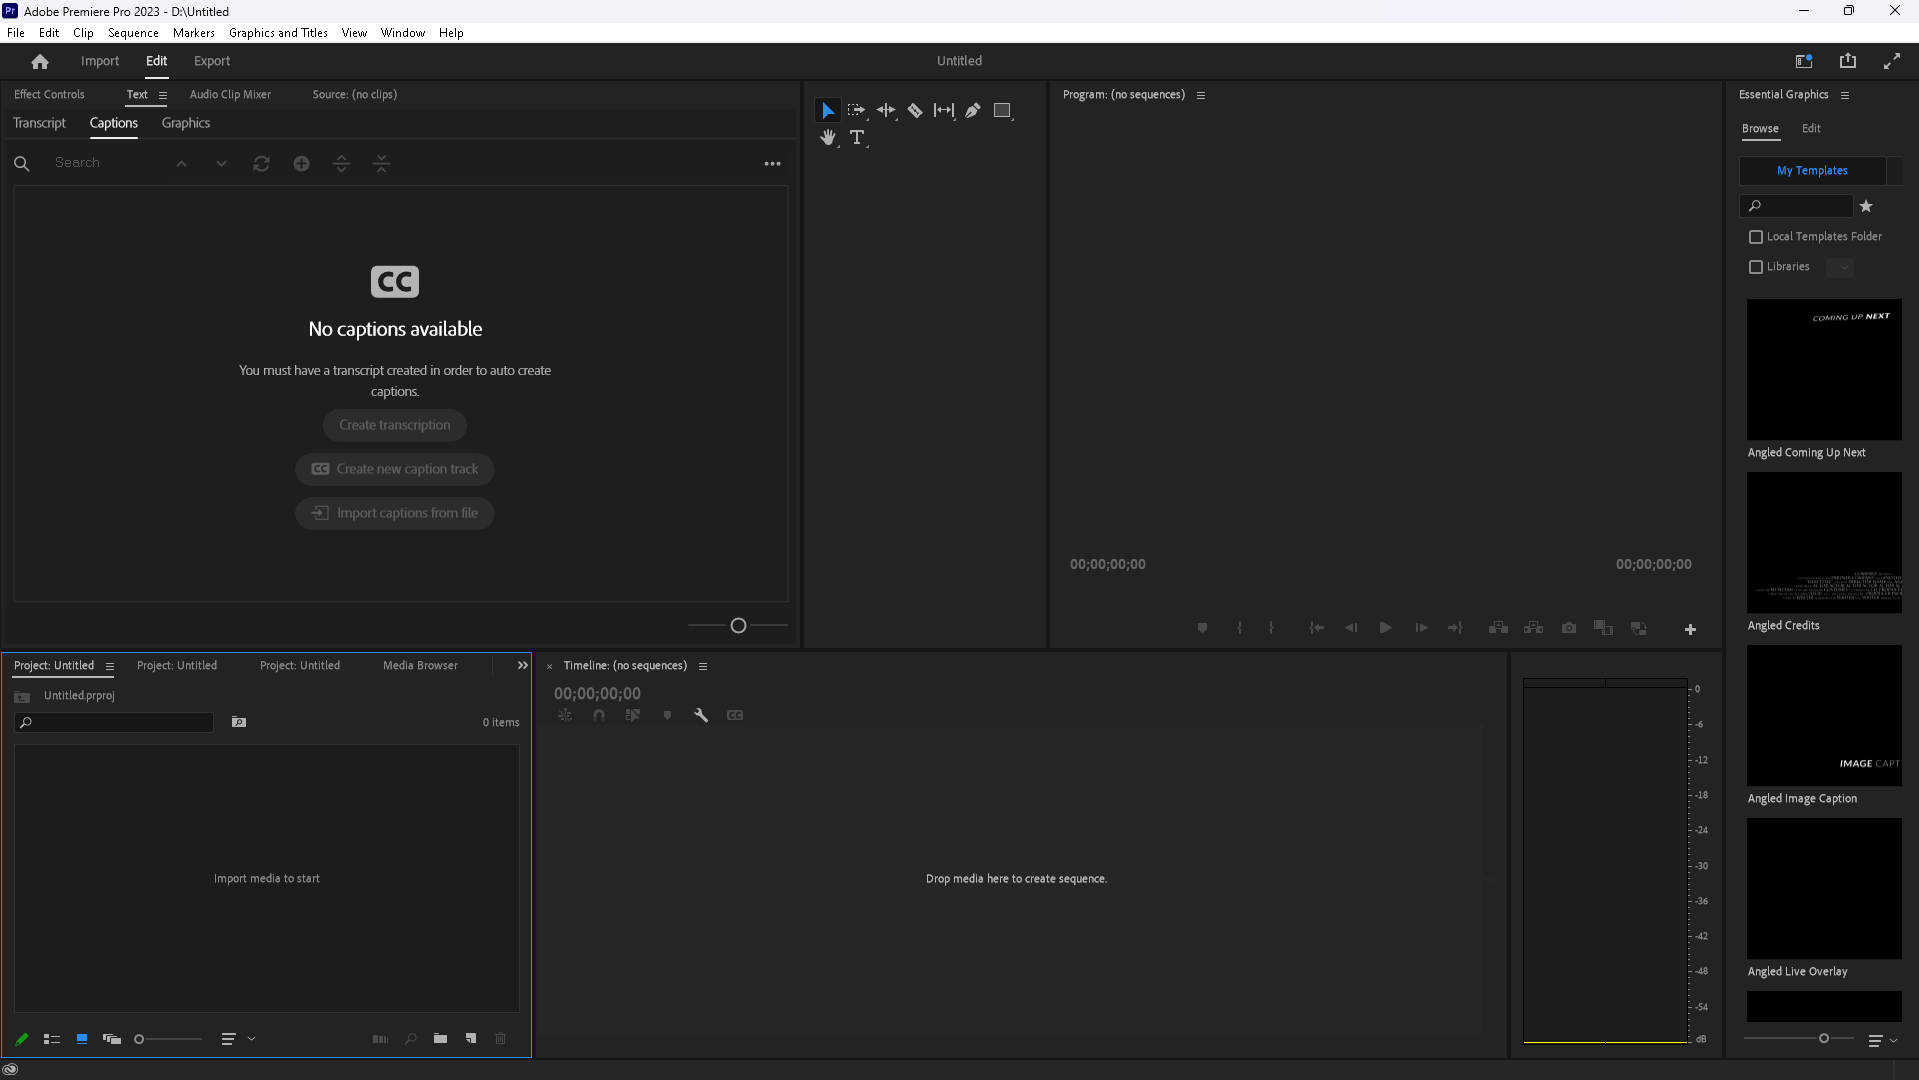Step back one frame in Program monitor
Screen dimensions: 1919x1080
[x=1351, y=628]
